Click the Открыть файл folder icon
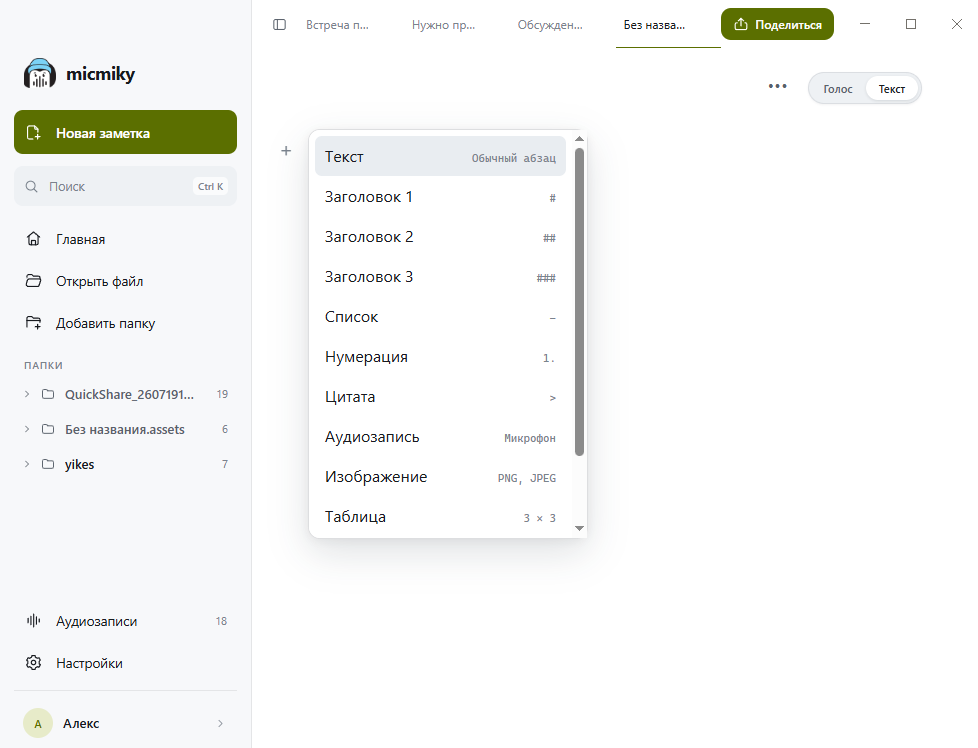This screenshot has width=978, height=748. pos(34,281)
